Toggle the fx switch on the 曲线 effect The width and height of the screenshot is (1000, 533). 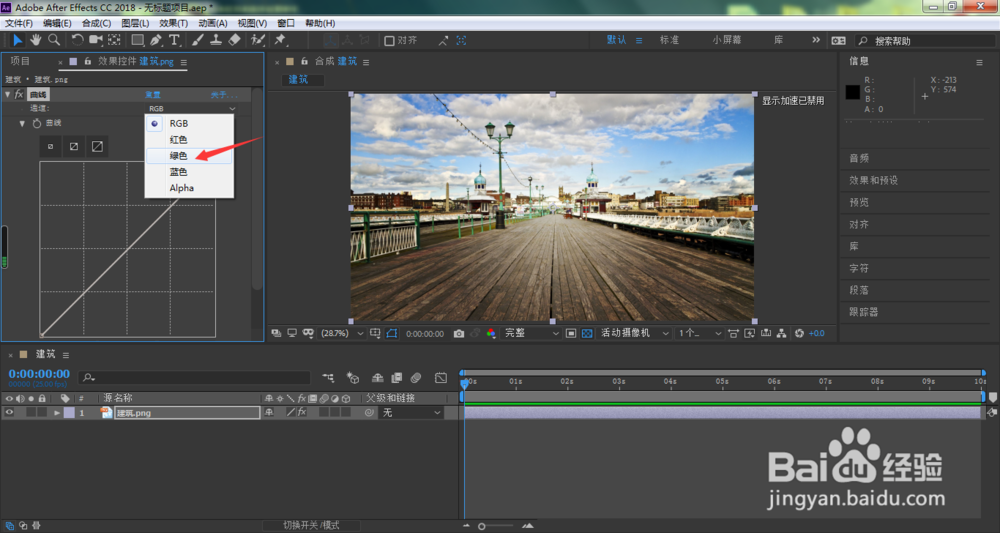(19, 94)
